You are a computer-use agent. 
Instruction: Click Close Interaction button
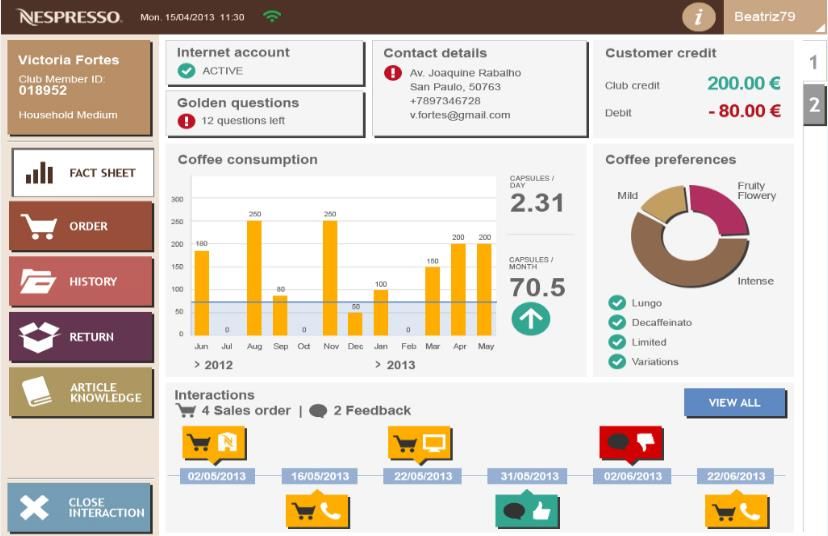point(80,507)
